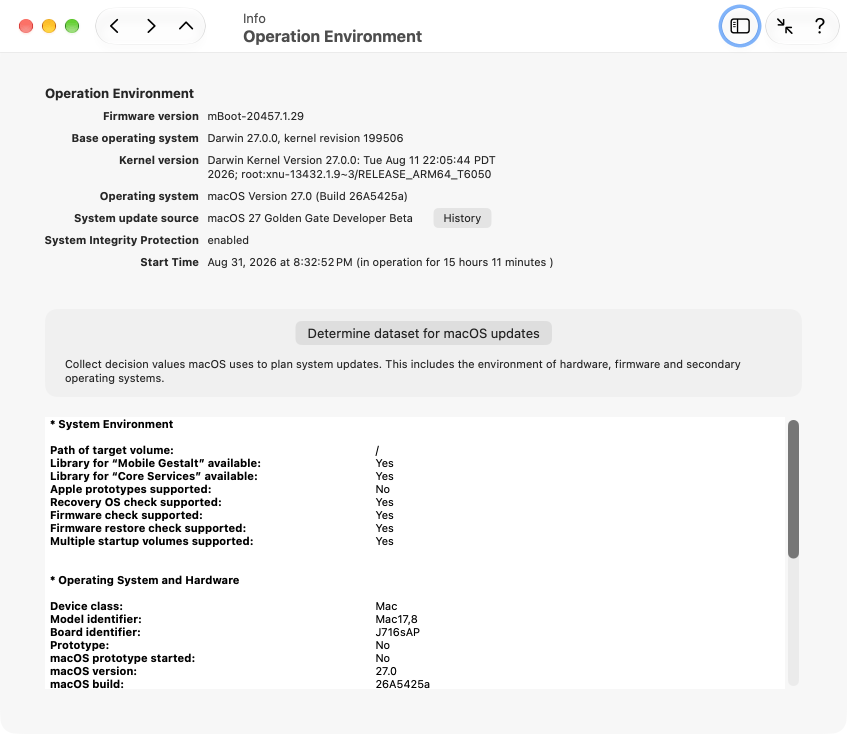Click the Firmware check supported label

tap(126, 515)
